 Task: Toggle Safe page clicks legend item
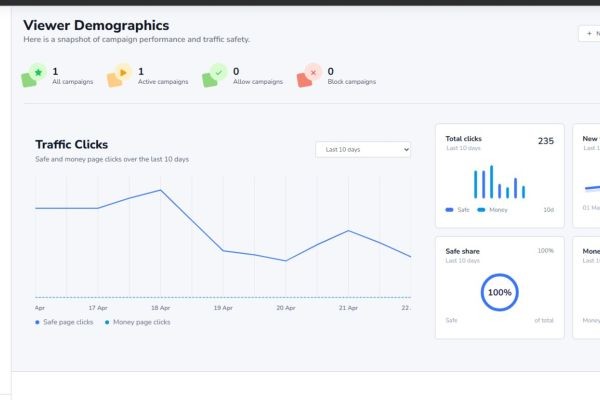64,322
